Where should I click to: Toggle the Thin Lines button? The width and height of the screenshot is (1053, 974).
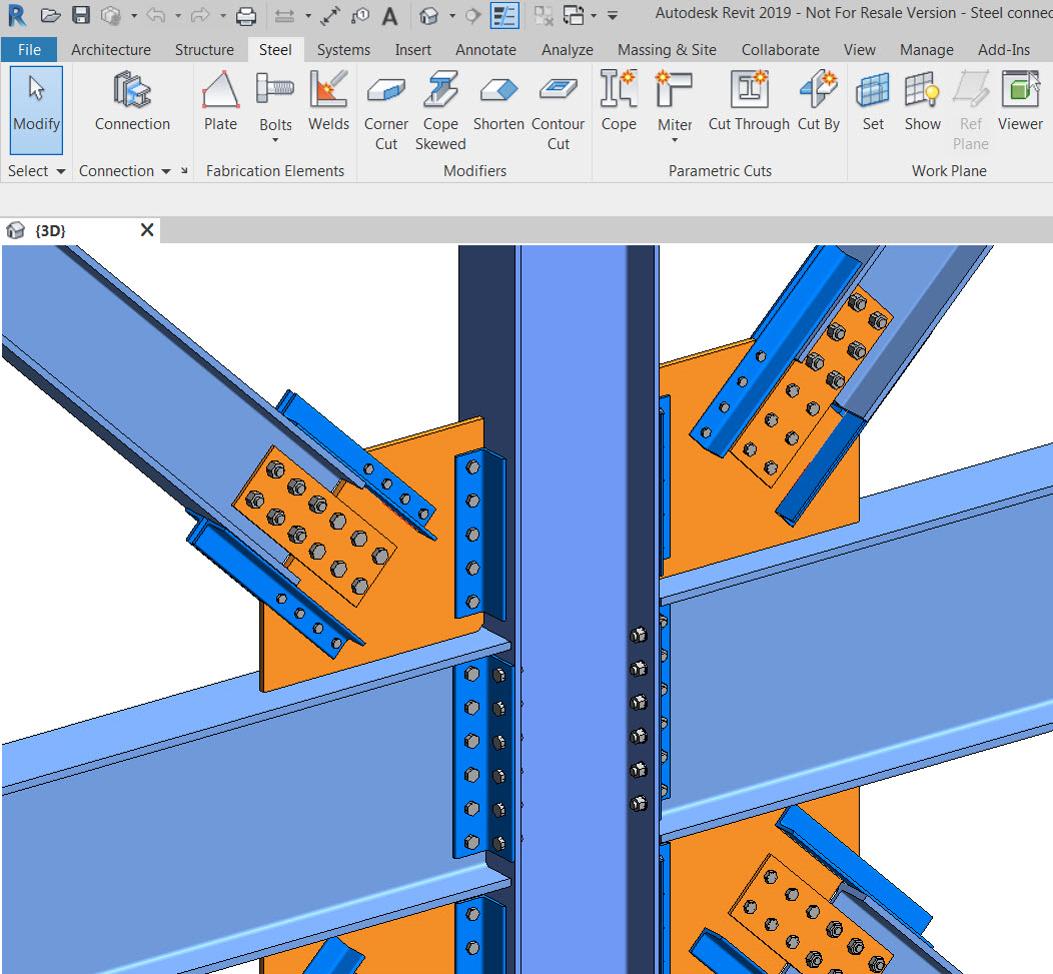point(504,16)
